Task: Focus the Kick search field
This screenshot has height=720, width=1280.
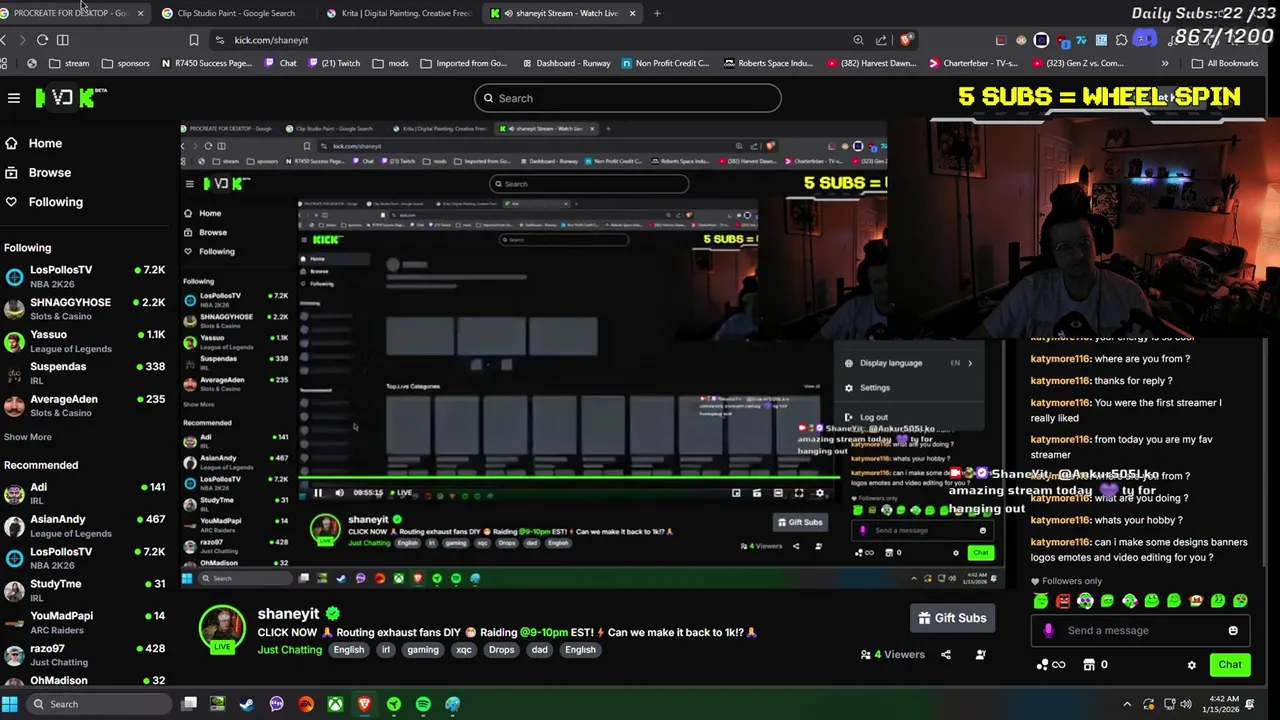Action: (627, 98)
